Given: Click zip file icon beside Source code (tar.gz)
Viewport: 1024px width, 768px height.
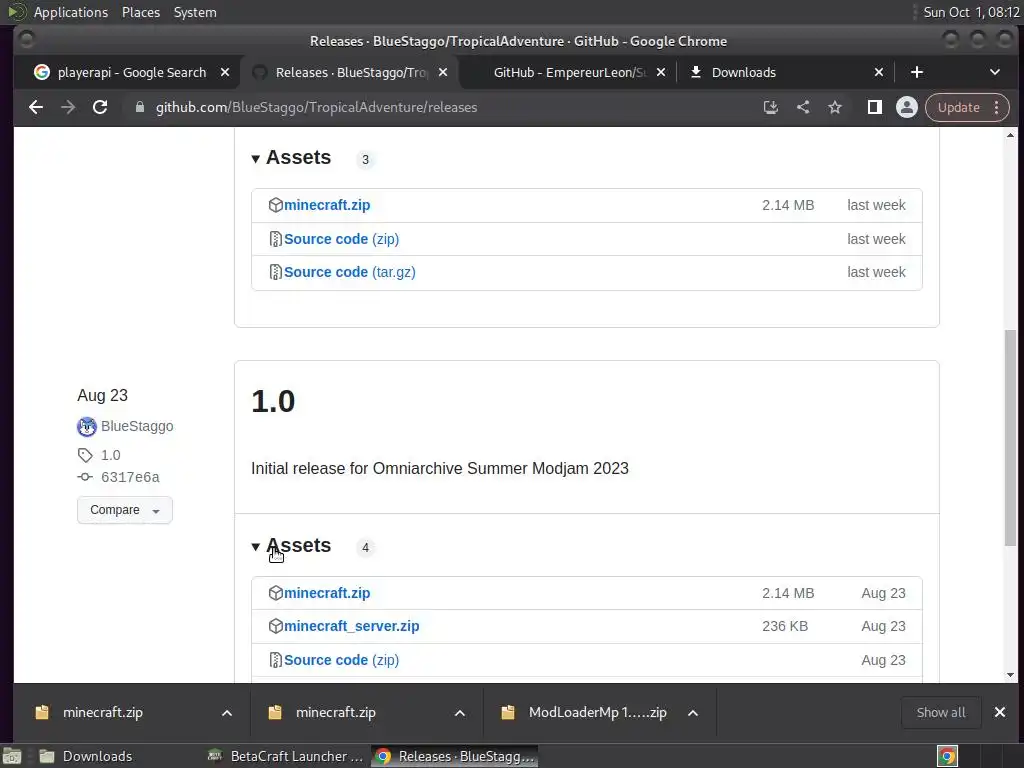Looking at the screenshot, I should point(276,272).
